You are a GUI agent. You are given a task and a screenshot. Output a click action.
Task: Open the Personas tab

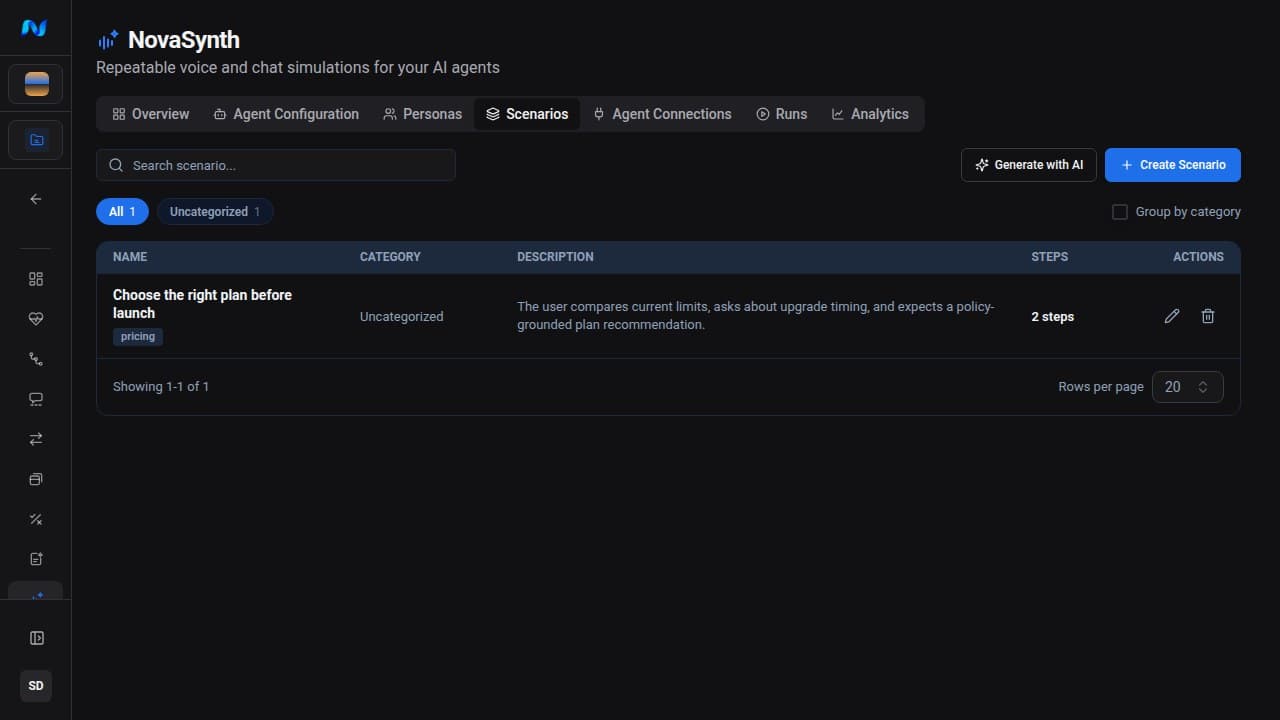(422, 114)
